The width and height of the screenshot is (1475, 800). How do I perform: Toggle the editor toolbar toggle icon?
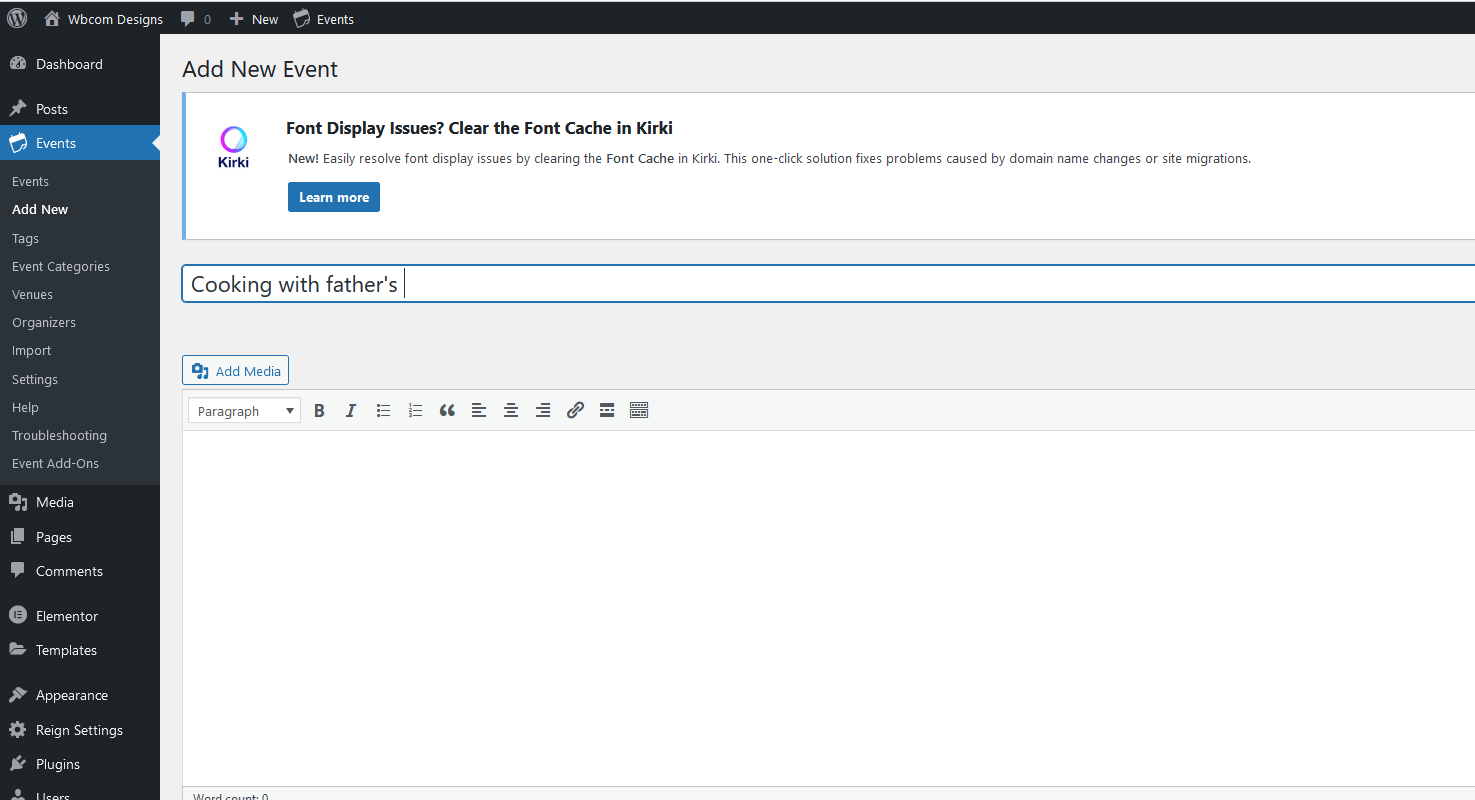(x=639, y=411)
